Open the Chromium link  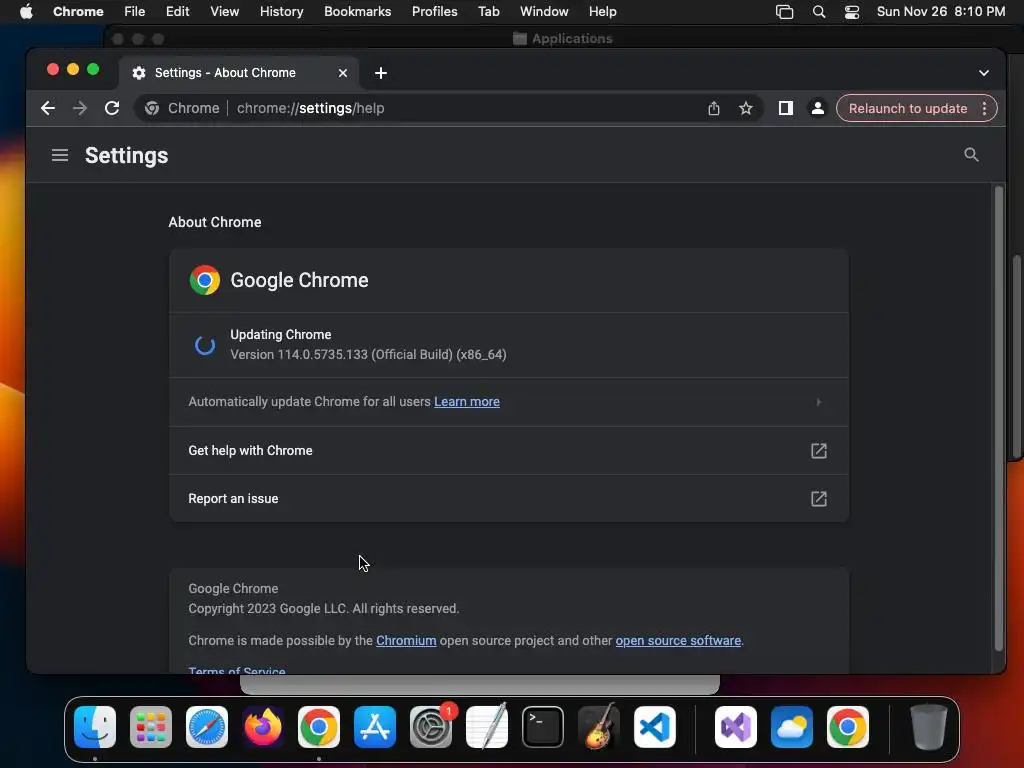406,641
